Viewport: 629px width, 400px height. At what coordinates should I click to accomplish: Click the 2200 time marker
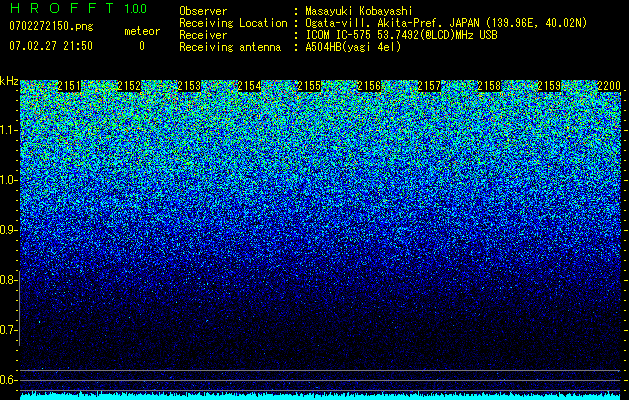[x=609, y=86]
